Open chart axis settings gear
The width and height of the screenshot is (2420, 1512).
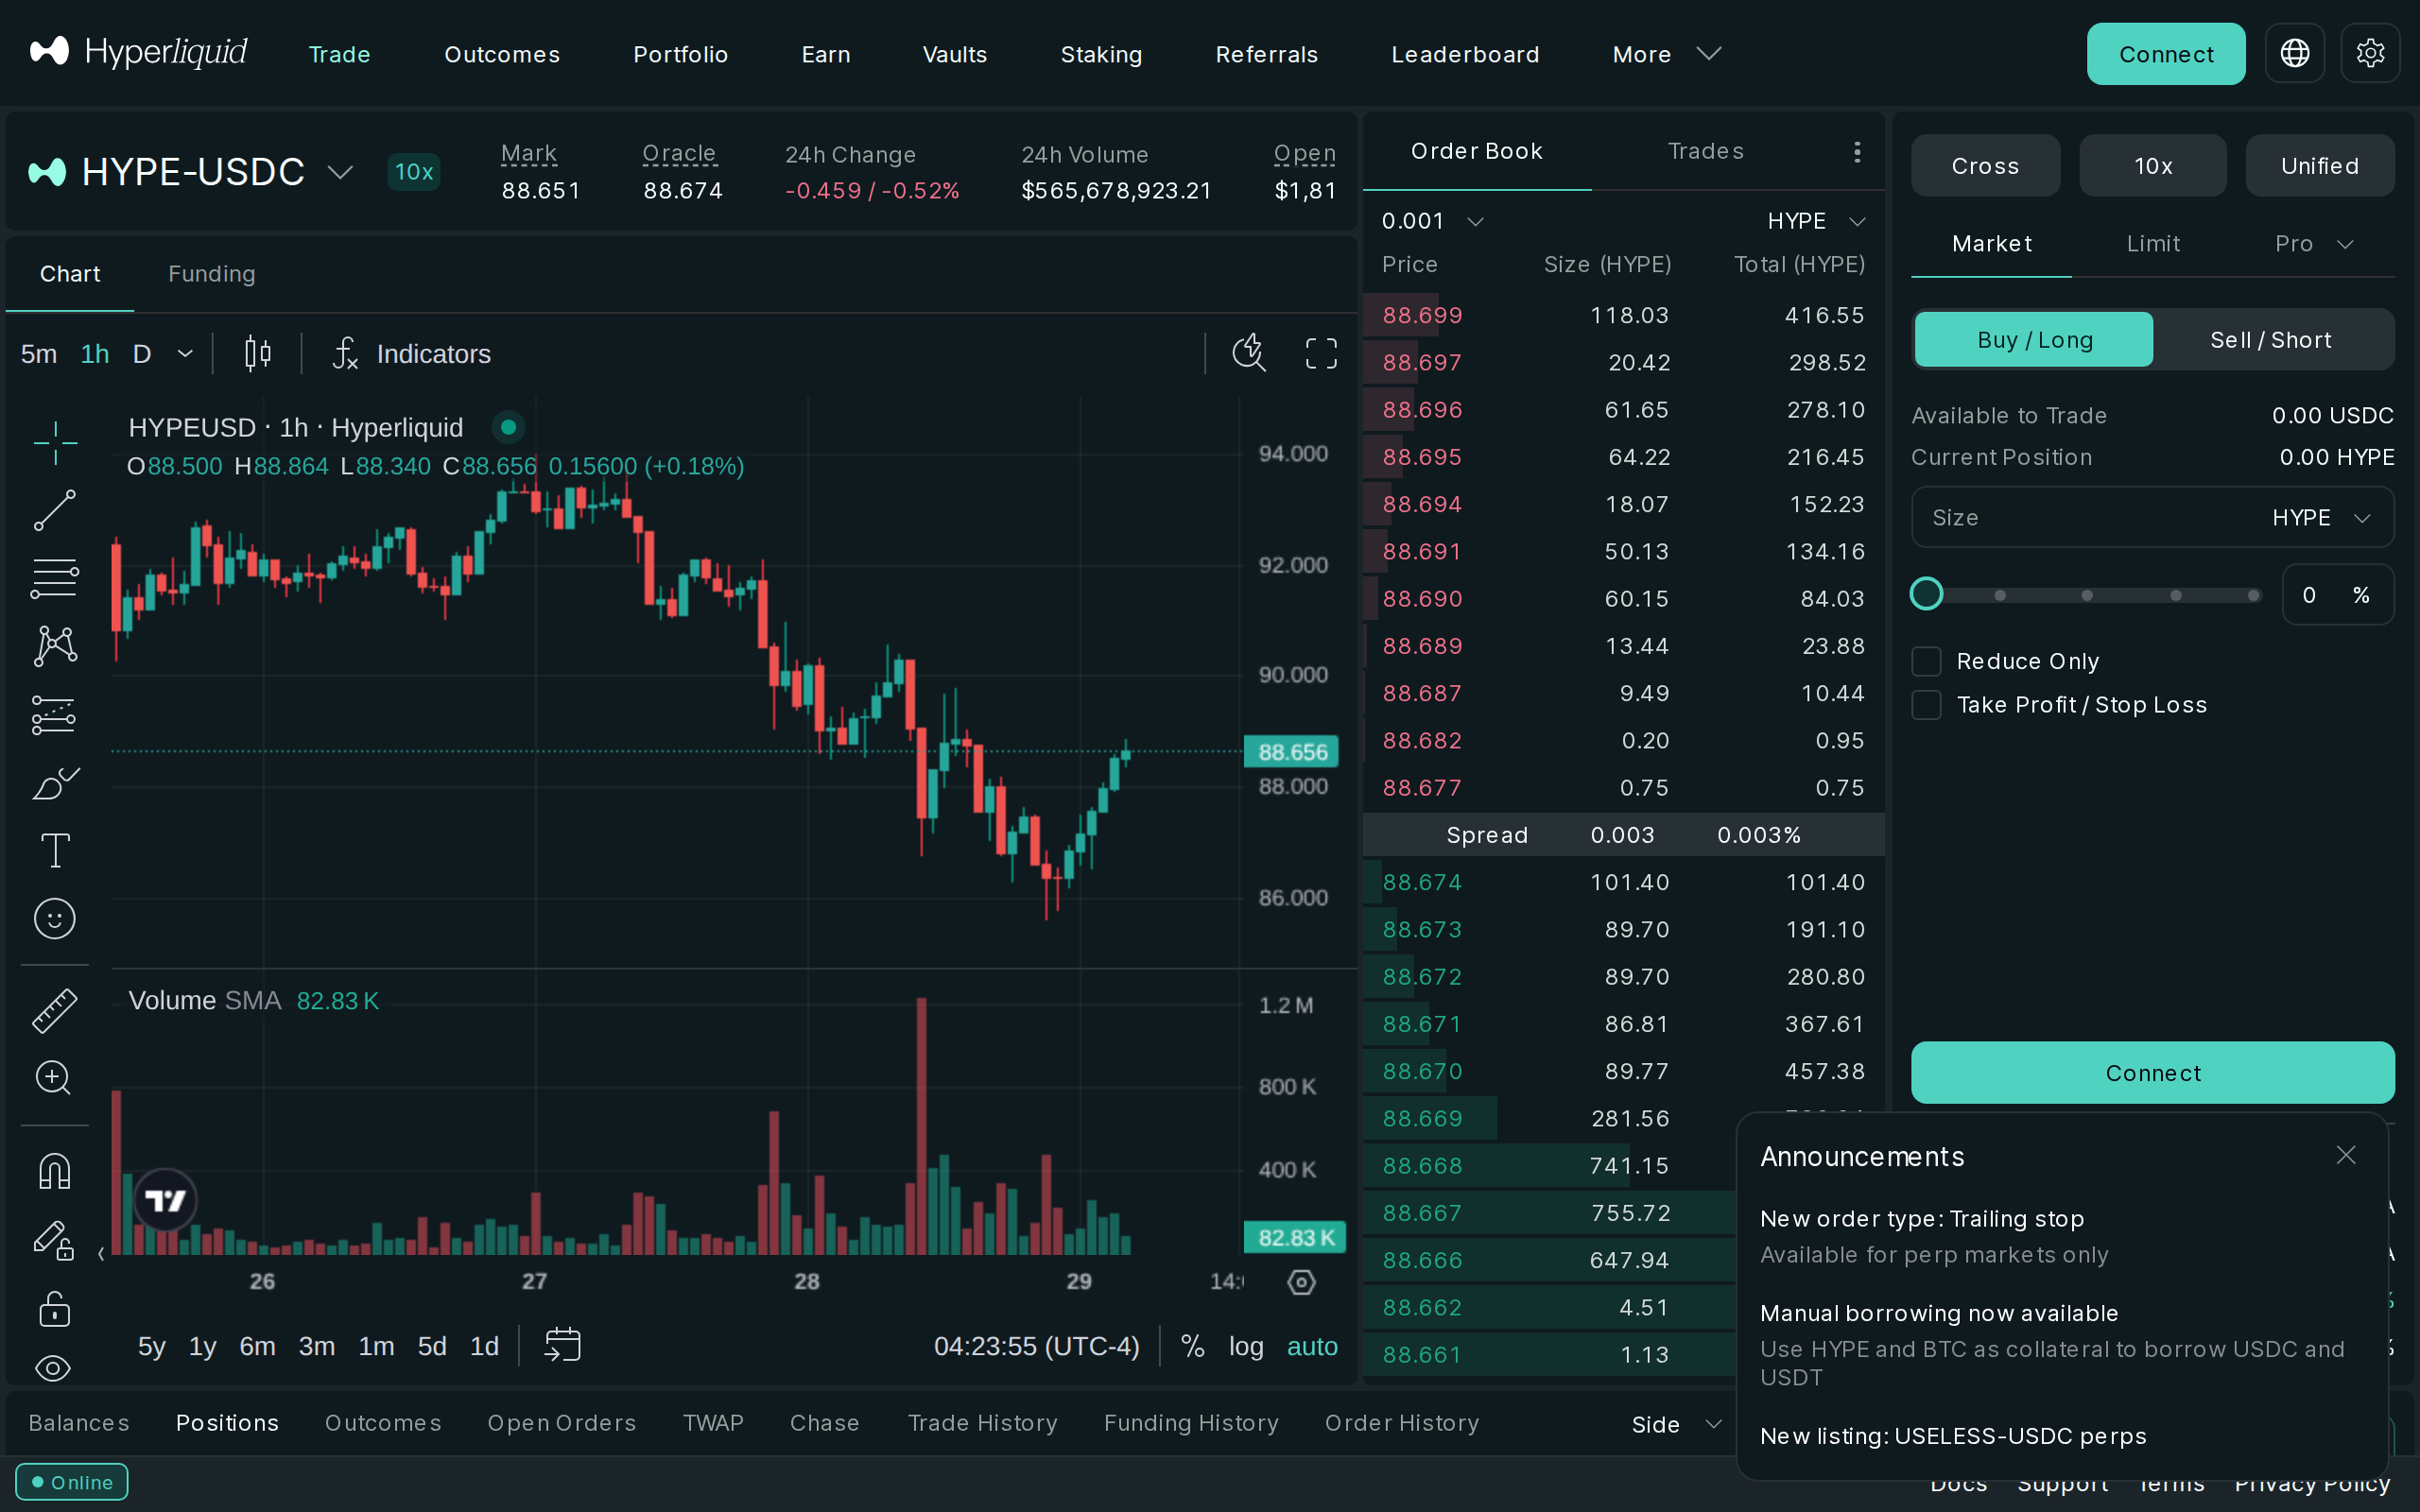1301,1282
